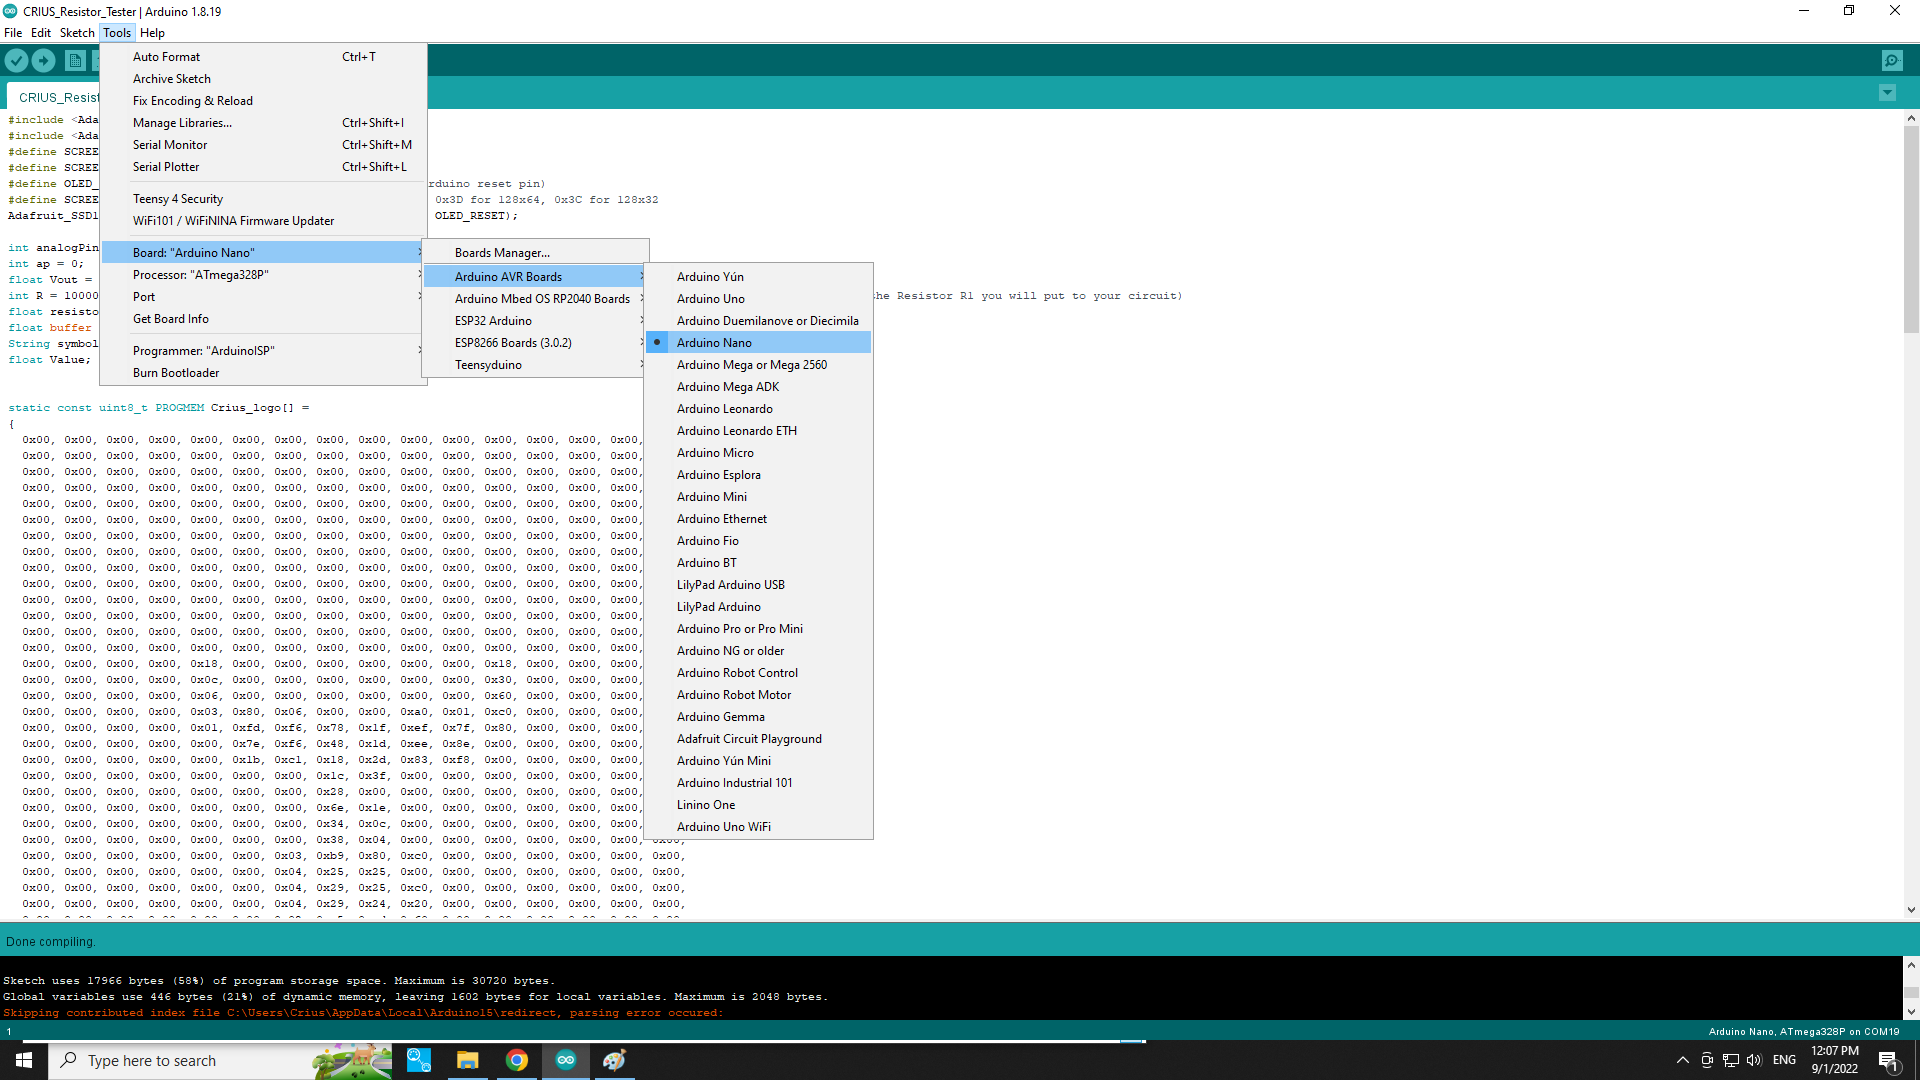The image size is (1924, 1080).
Task: Select Arduino Uno from board list
Action: tap(710, 297)
